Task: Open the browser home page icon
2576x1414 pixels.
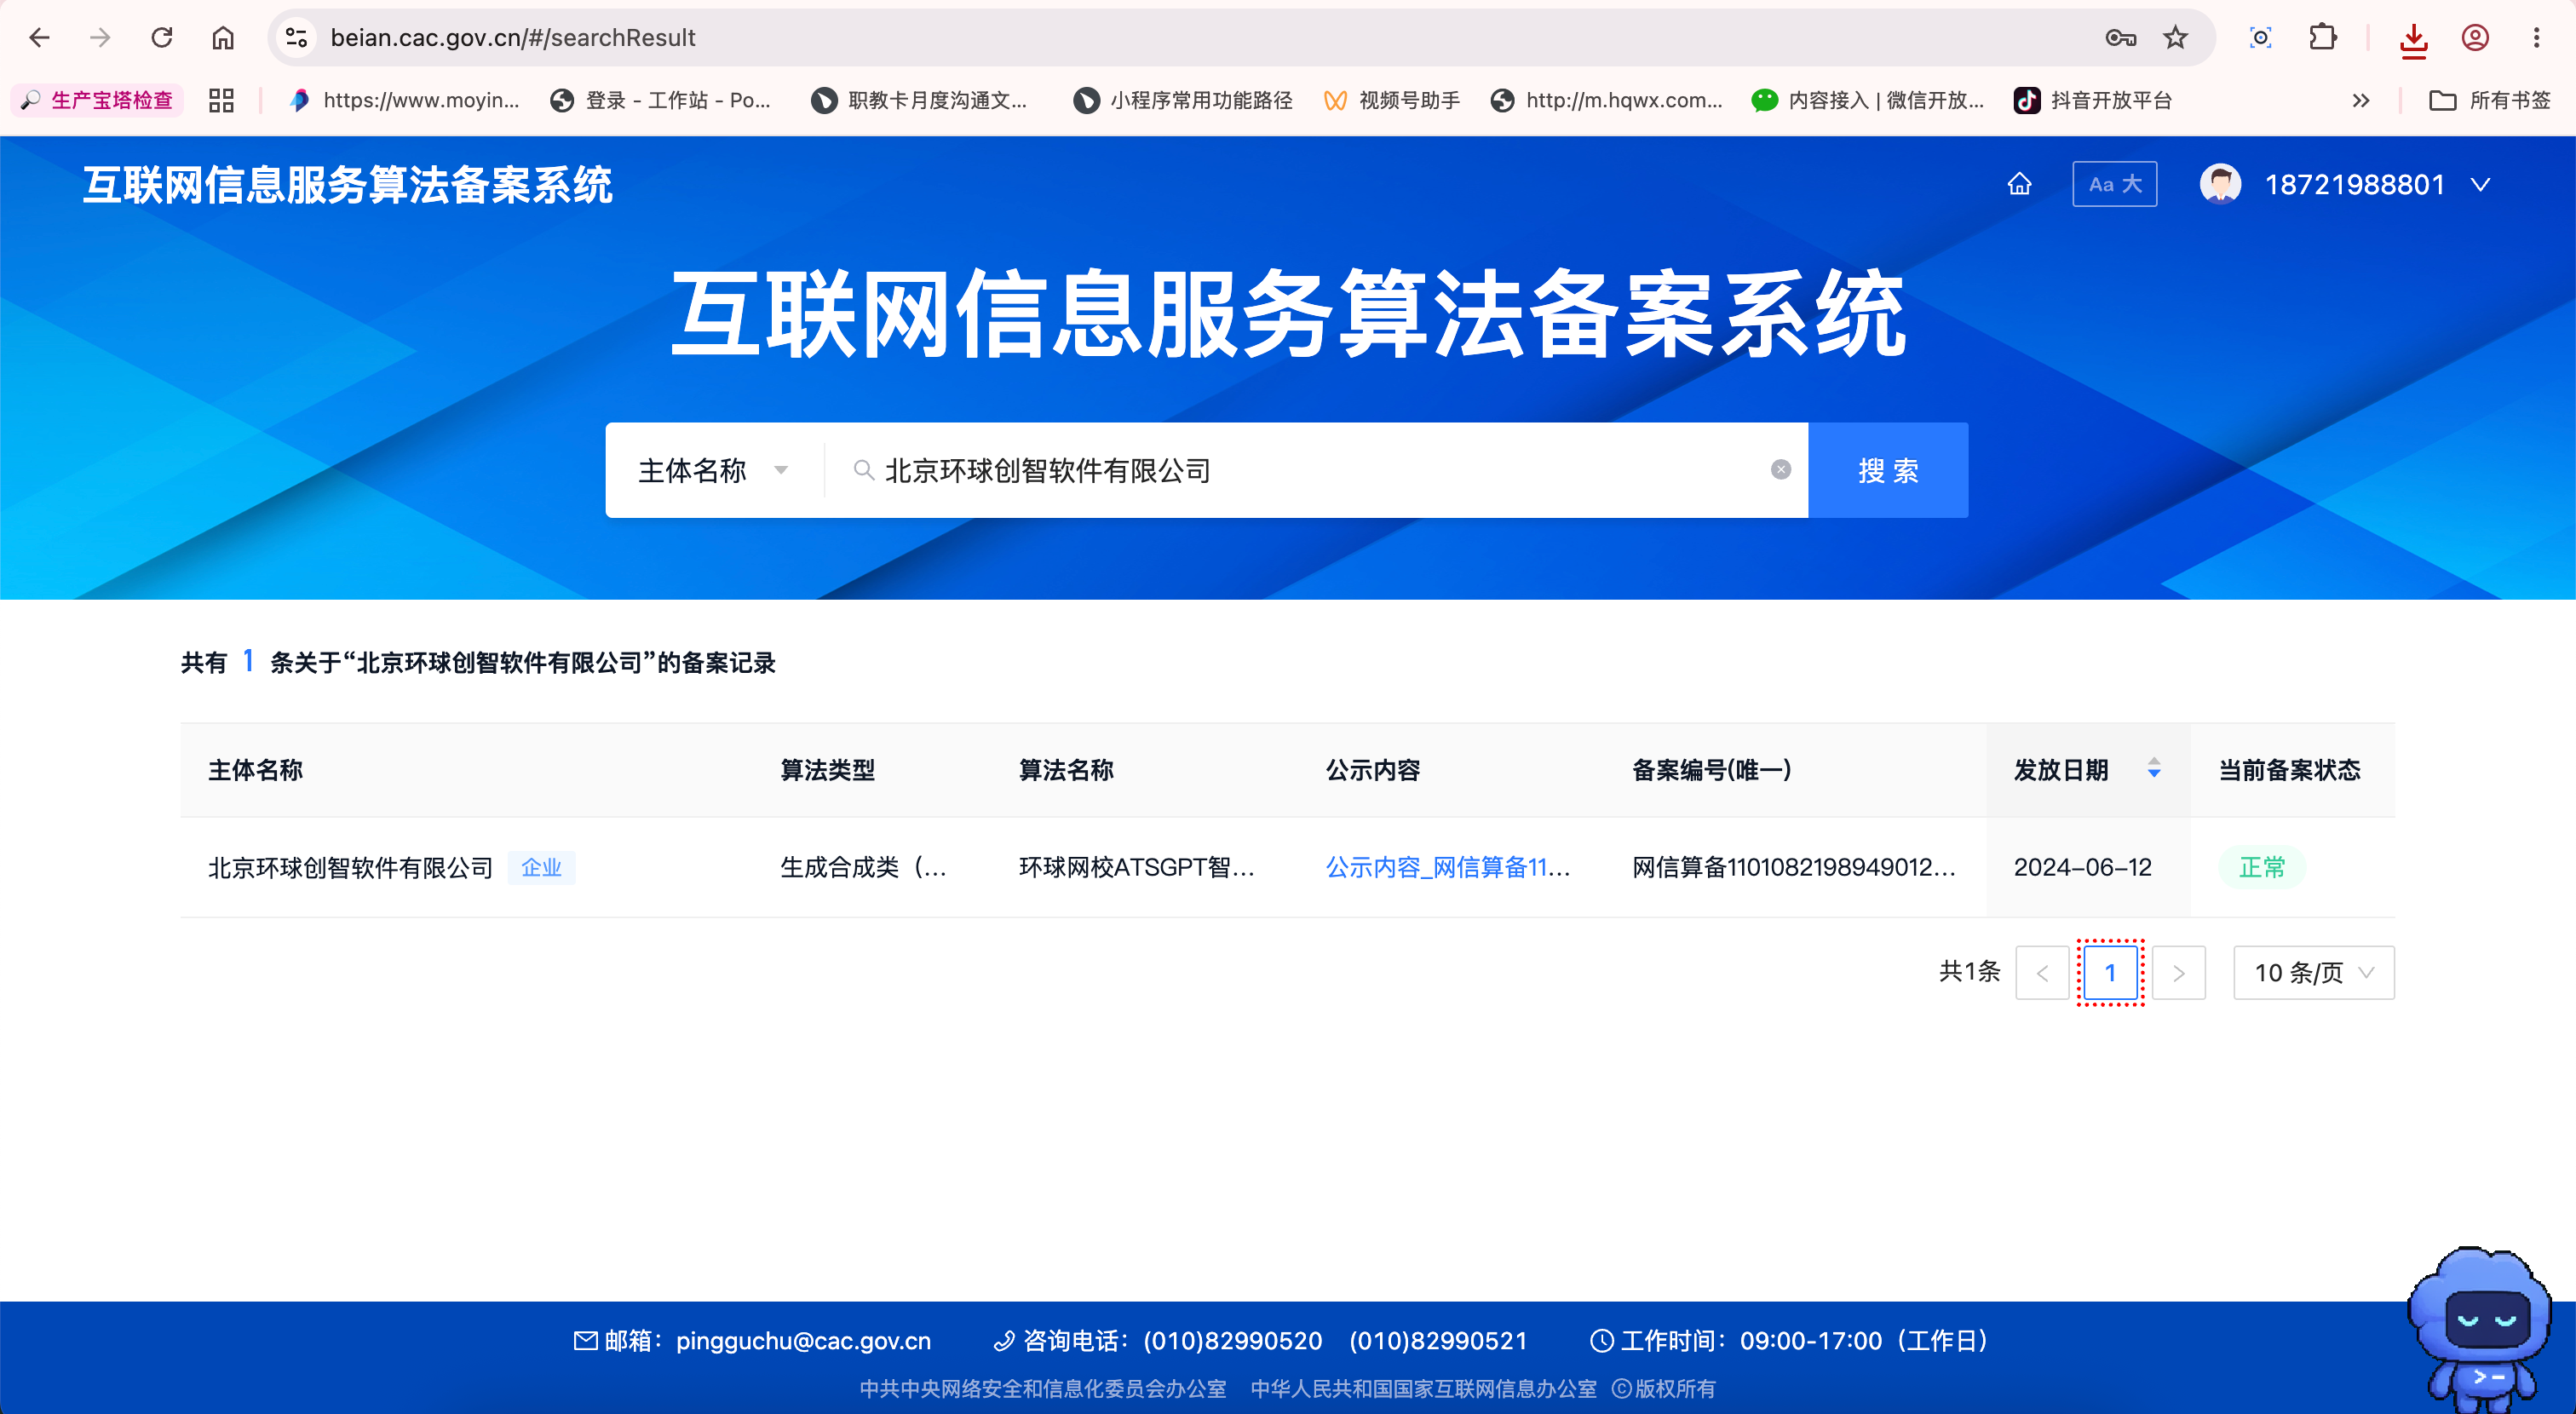Action: click(x=223, y=38)
